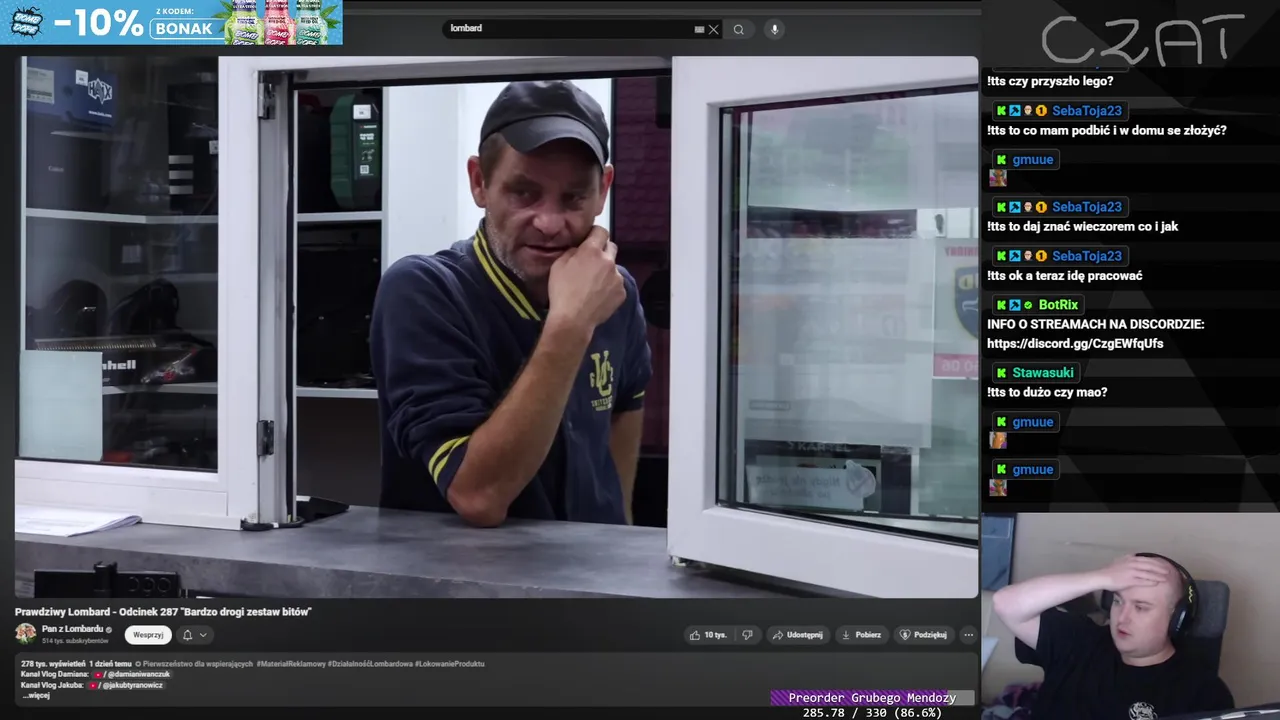Open the #DziałalnośćLombardowa hashtag

(370, 664)
